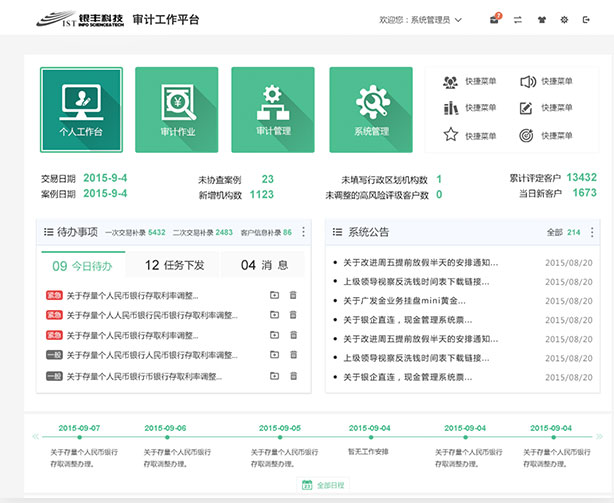Click the 2015-09-05 timeline marker
This screenshot has width=614, height=503.
click(x=281, y=436)
